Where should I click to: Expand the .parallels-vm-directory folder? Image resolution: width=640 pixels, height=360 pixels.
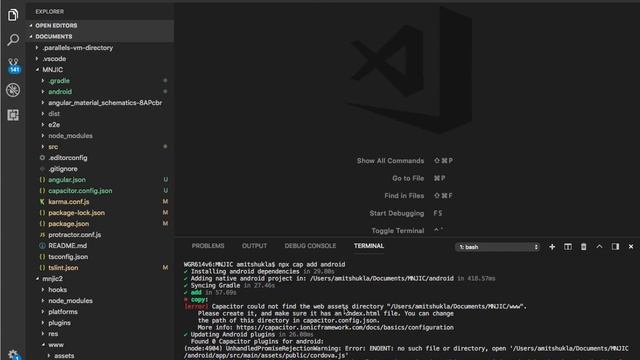(x=100, y=48)
